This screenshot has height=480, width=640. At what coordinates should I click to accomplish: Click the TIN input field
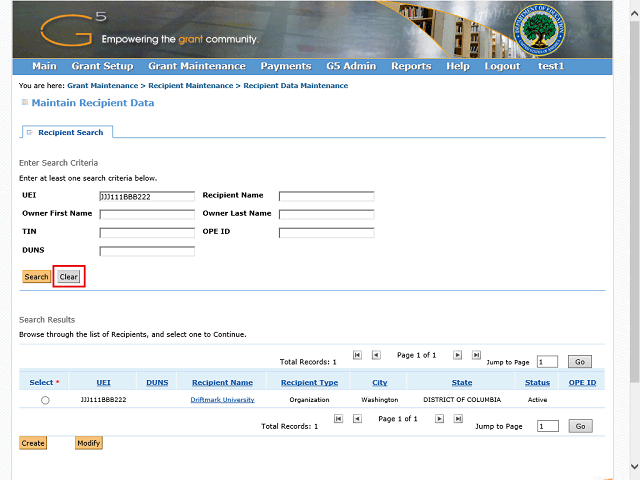[x=147, y=233]
